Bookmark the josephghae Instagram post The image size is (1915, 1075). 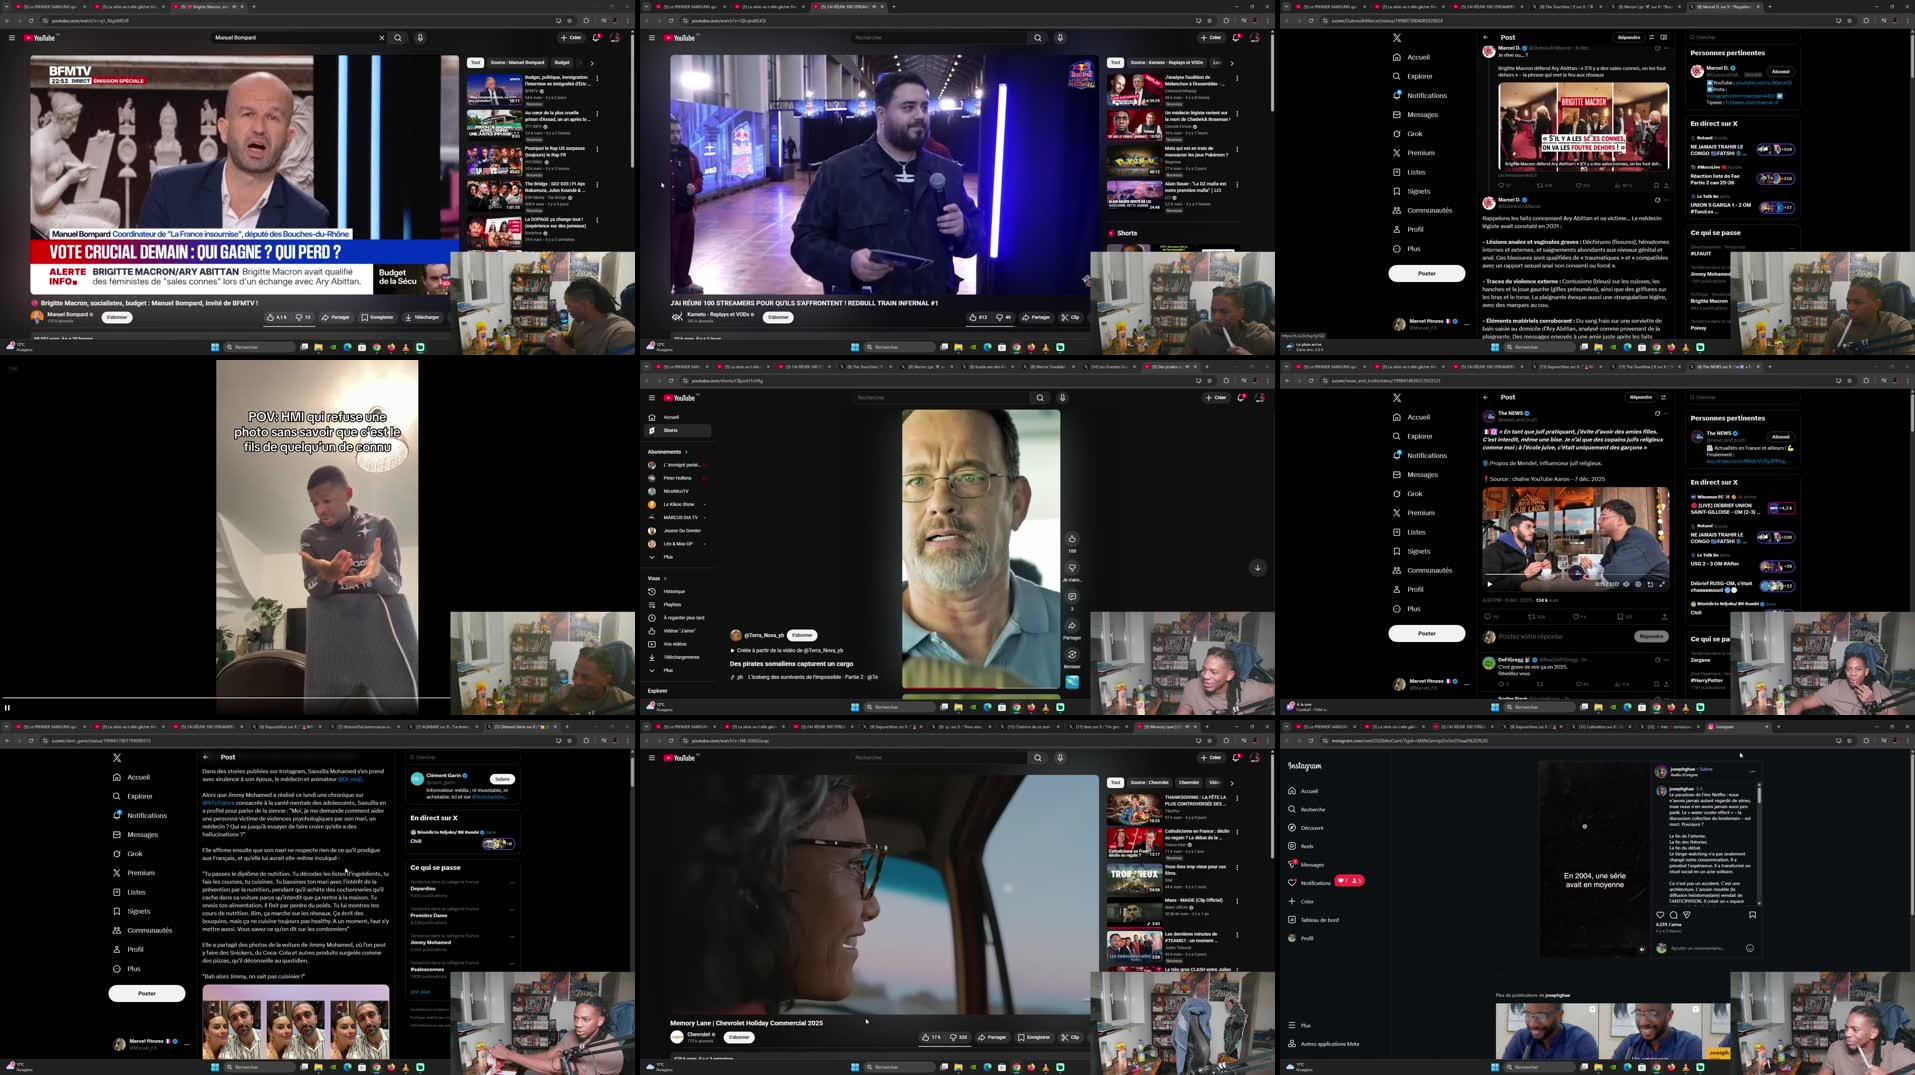(x=1752, y=915)
